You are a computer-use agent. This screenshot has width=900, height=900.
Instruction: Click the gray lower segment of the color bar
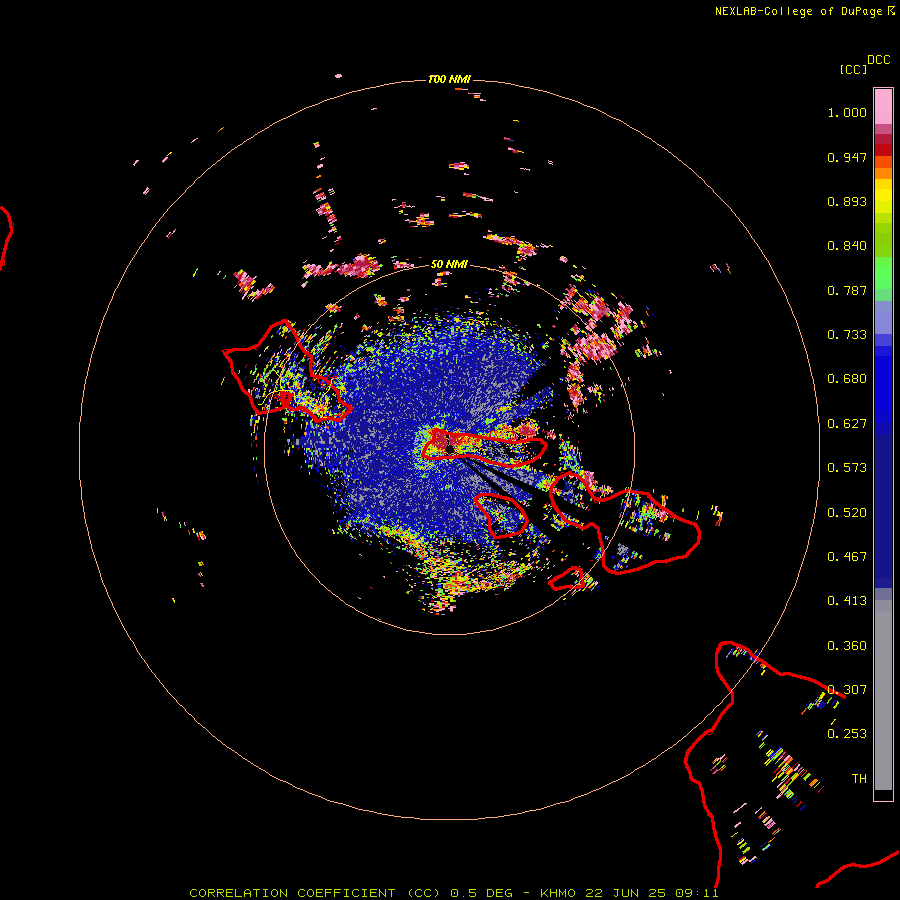(883, 695)
